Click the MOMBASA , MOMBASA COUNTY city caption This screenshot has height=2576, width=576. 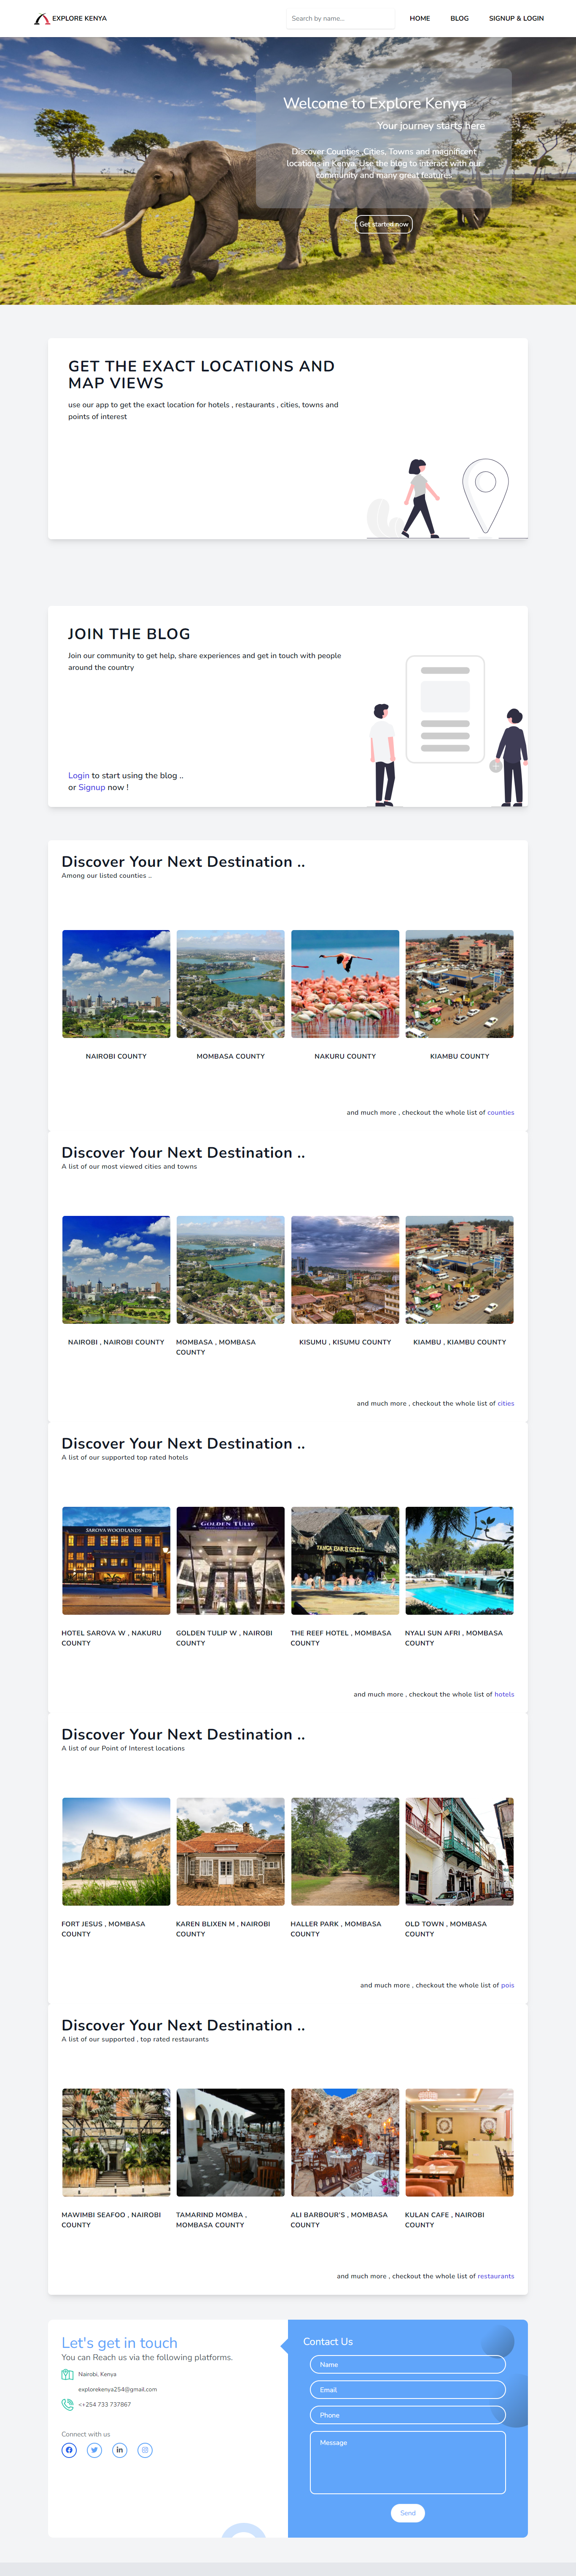pyautogui.click(x=216, y=1347)
